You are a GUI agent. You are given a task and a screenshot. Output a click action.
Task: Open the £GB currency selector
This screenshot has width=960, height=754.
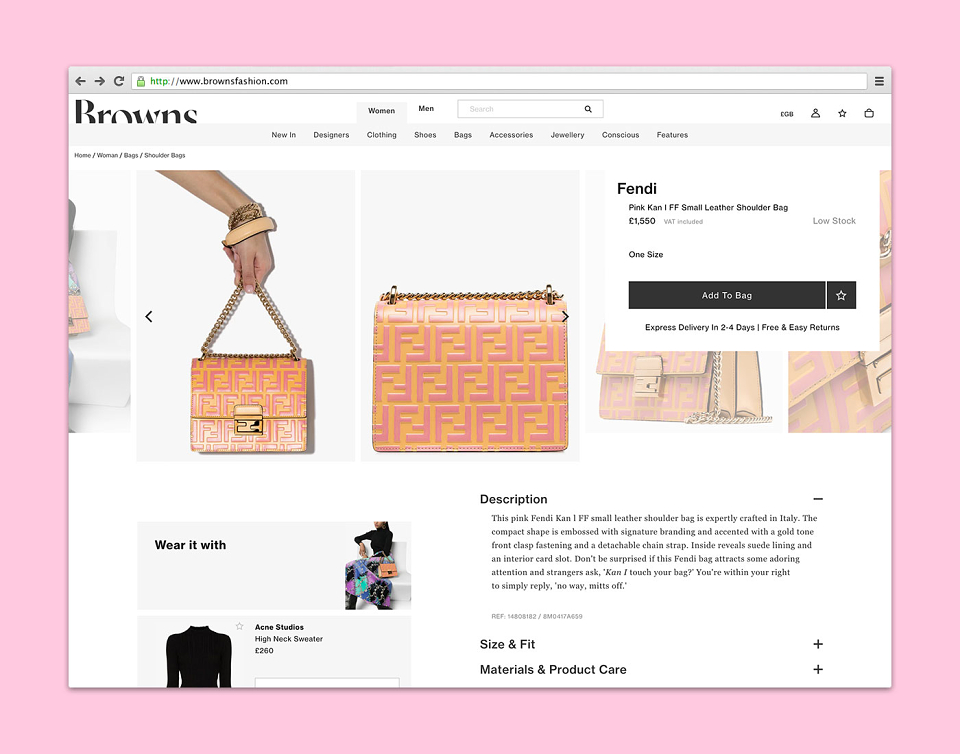click(787, 114)
